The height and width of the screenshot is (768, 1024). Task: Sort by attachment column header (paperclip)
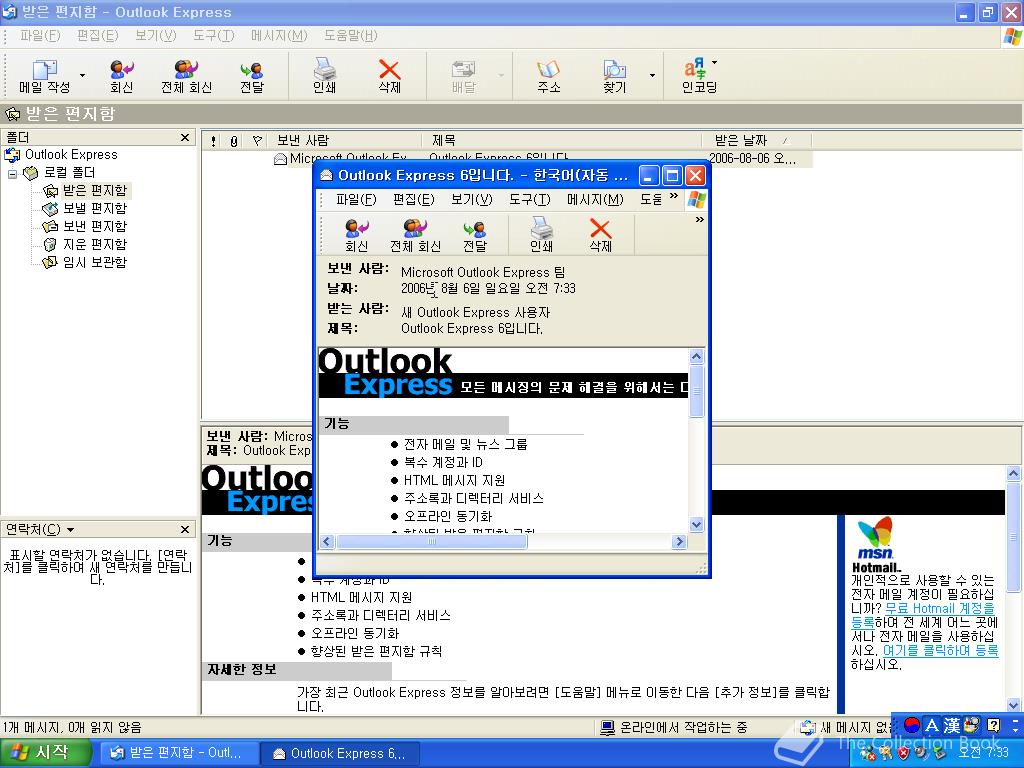click(234, 140)
